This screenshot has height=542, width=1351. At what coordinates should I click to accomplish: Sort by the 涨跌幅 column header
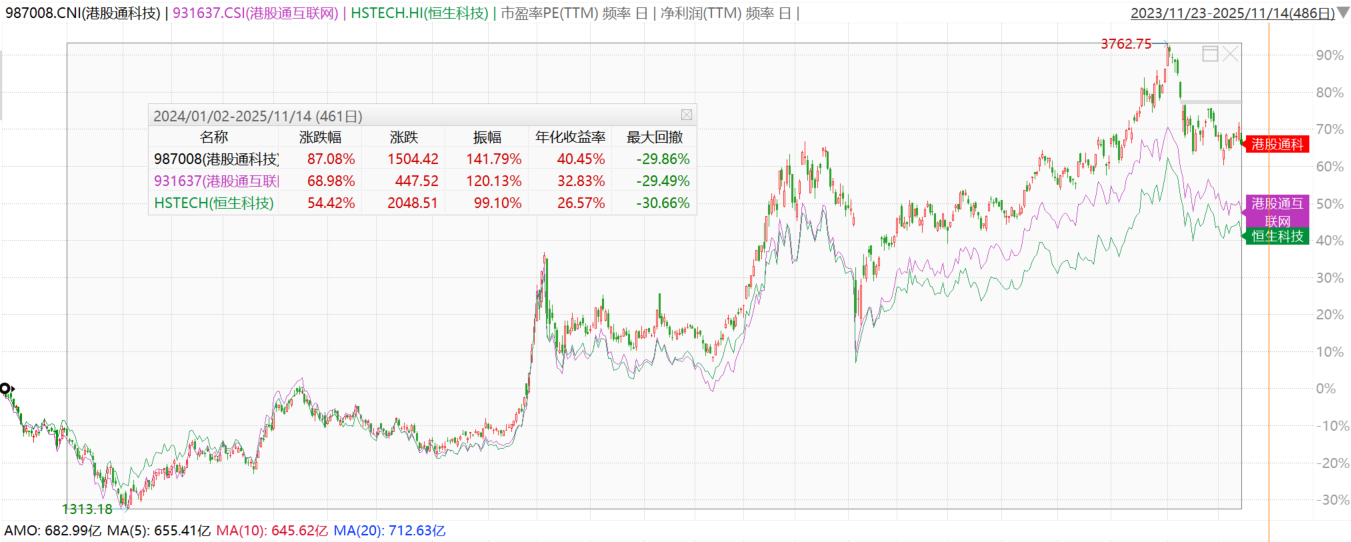point(320,137)
